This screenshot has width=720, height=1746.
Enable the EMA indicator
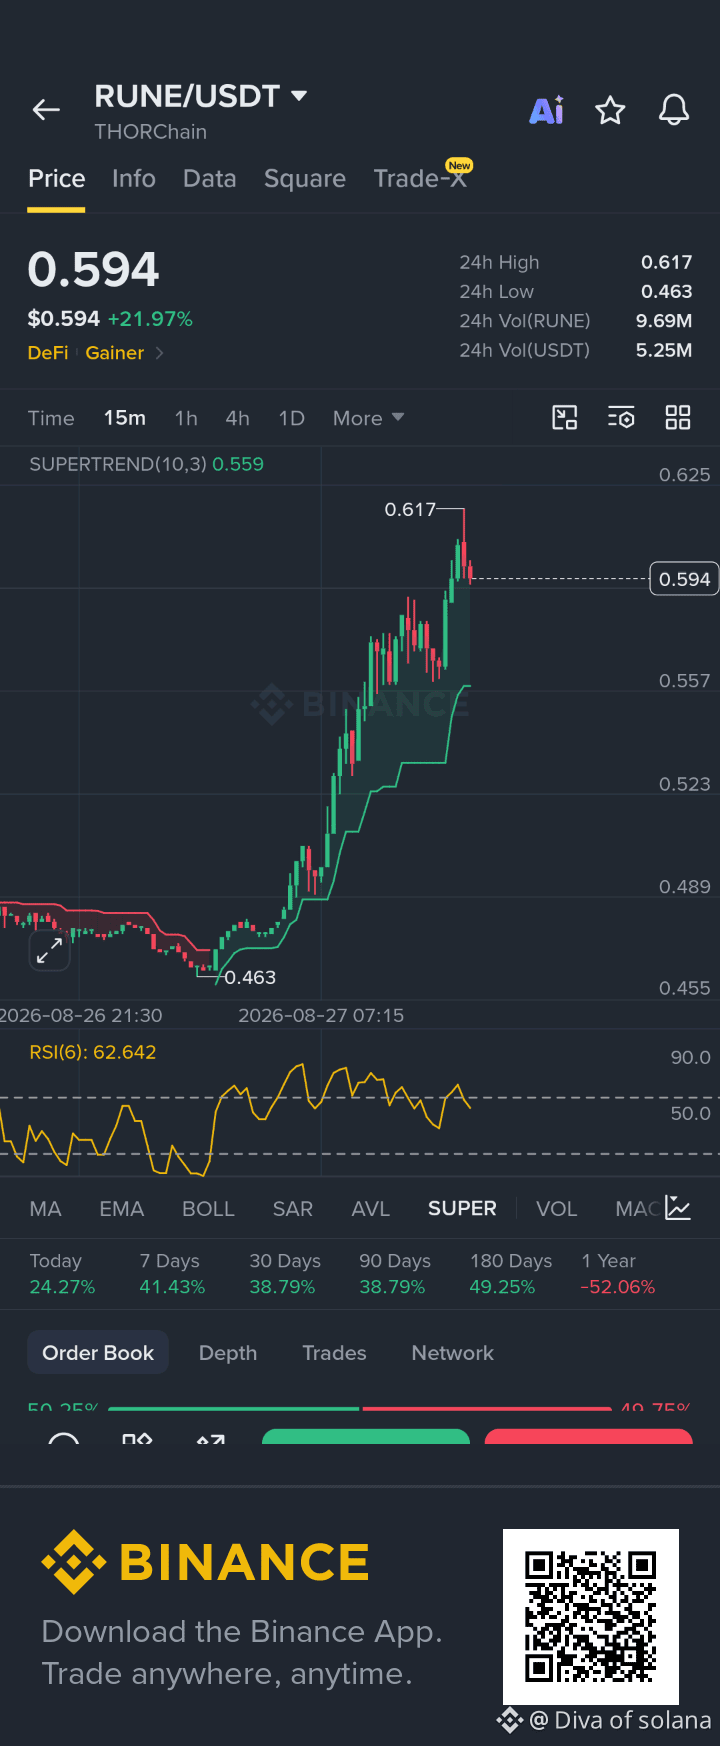coord(122,1209)
